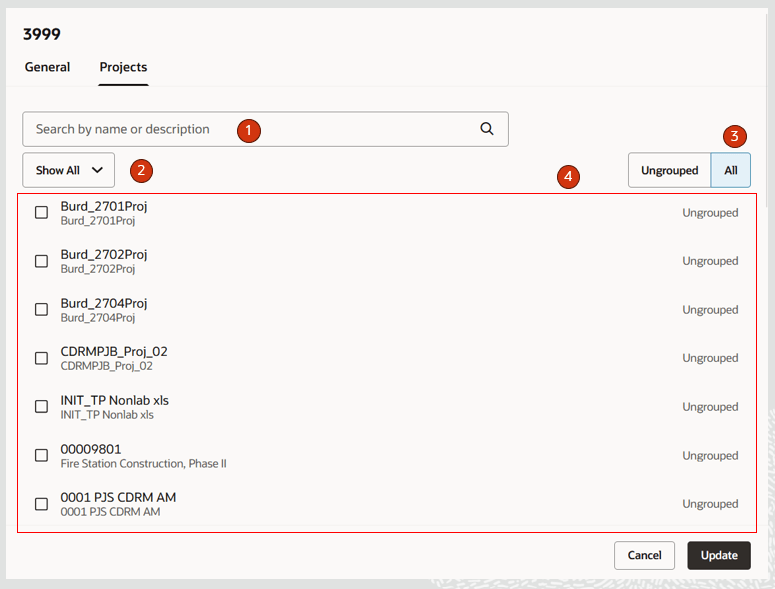Check the Burd_2702Proj checkbox

(42, 261)
